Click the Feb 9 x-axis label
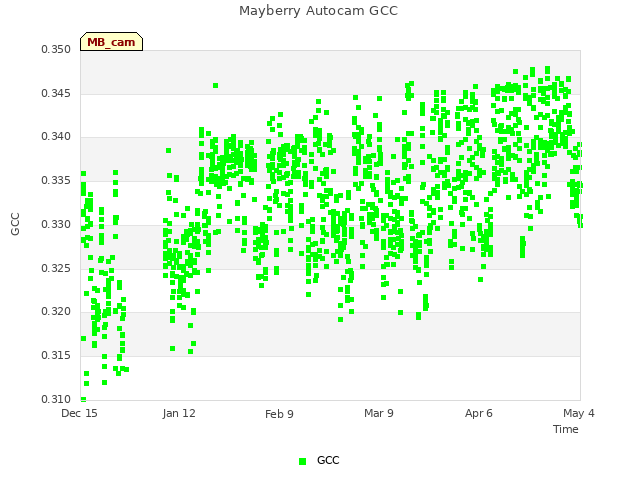This screenshot has height=480, width=640. pyautogui.click(x=279, y=414)
